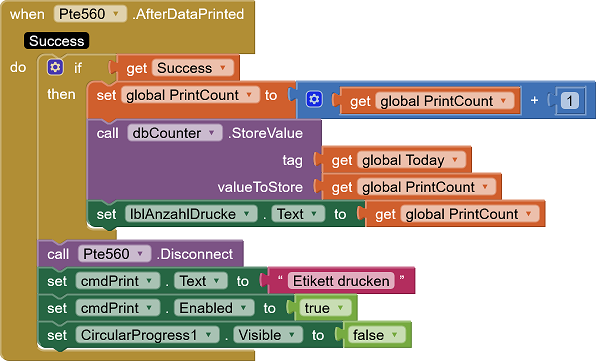Select the .StoreValue call block
596x361 pixels.
coord(204,160)
